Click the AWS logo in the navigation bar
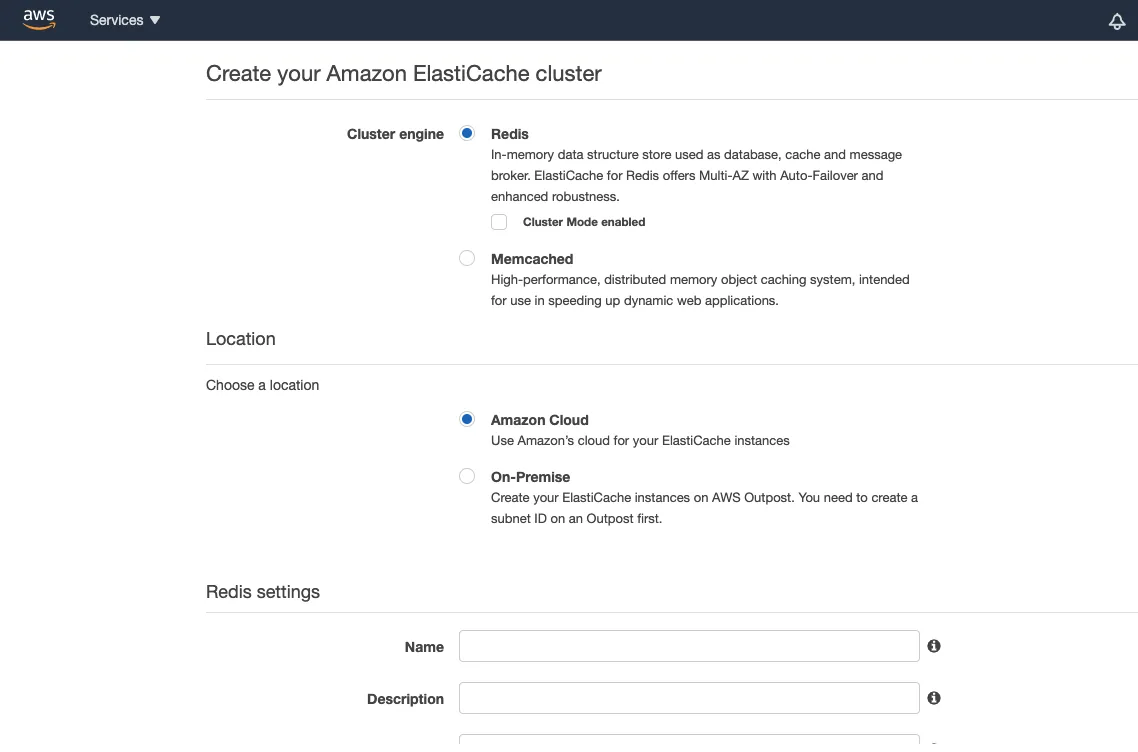The image size is (1138, 752). click(x=38, y=19)
